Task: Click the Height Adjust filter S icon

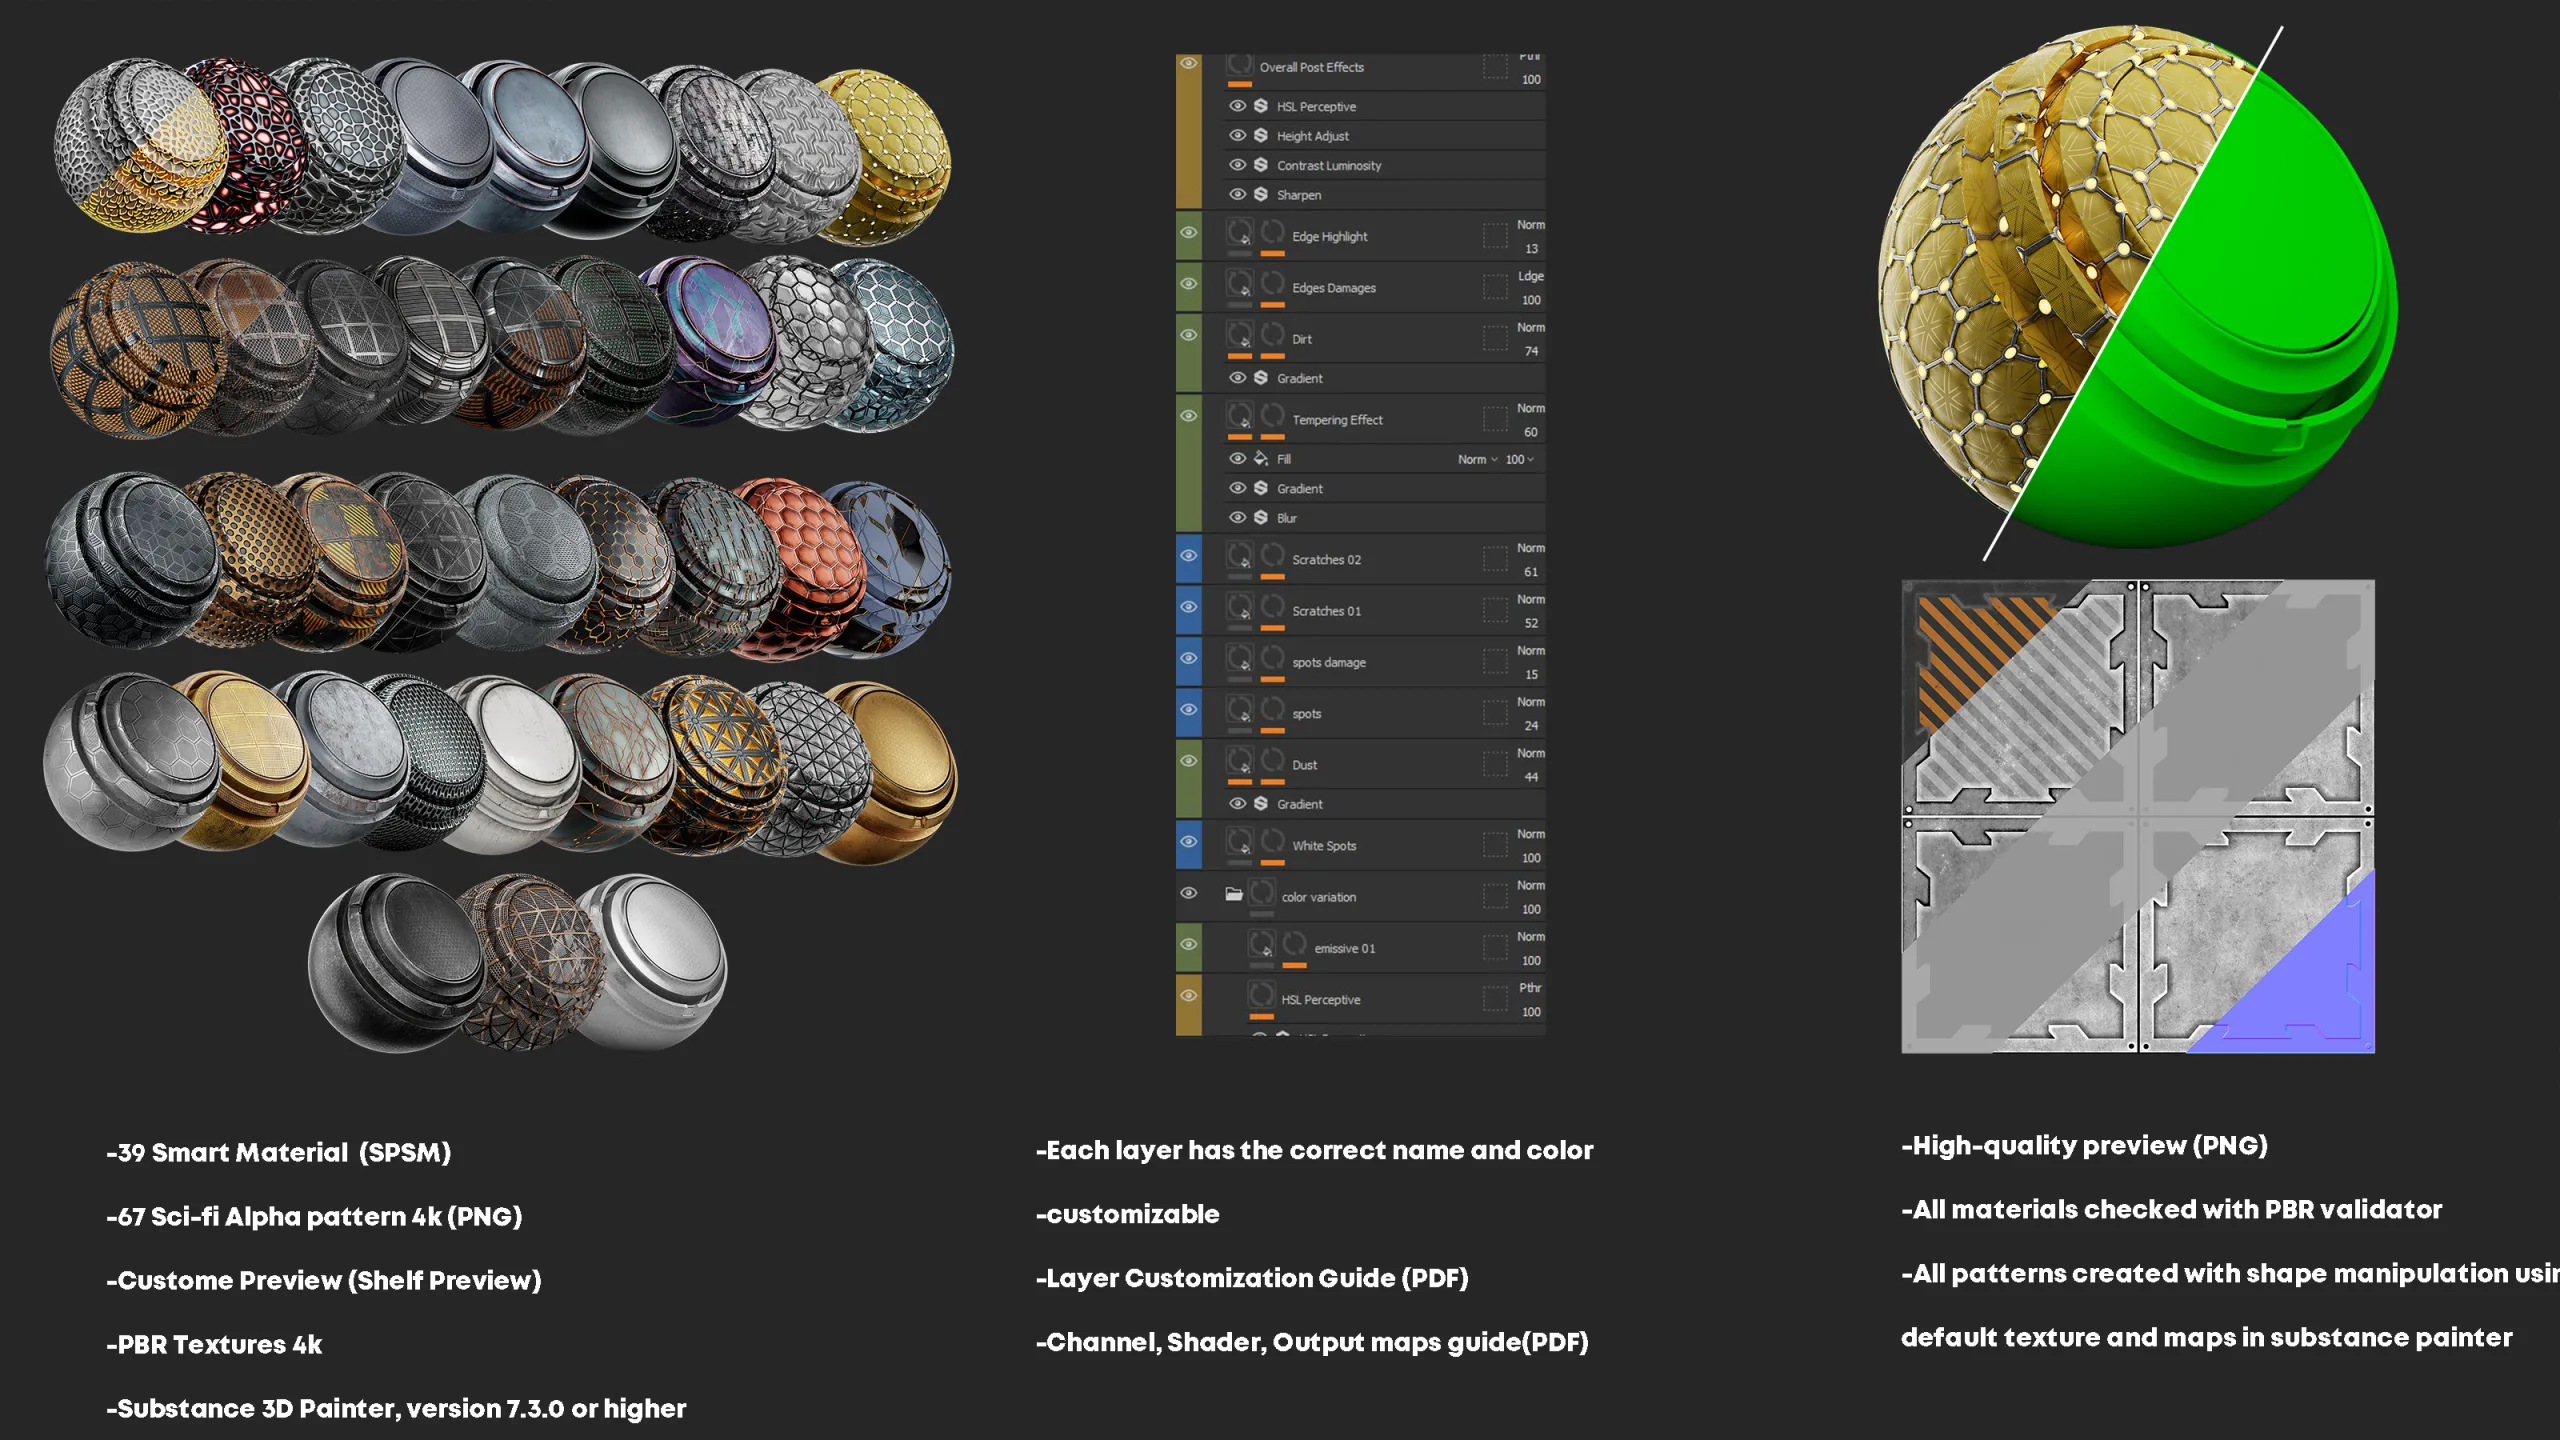Action: (x=1260, y=136)
